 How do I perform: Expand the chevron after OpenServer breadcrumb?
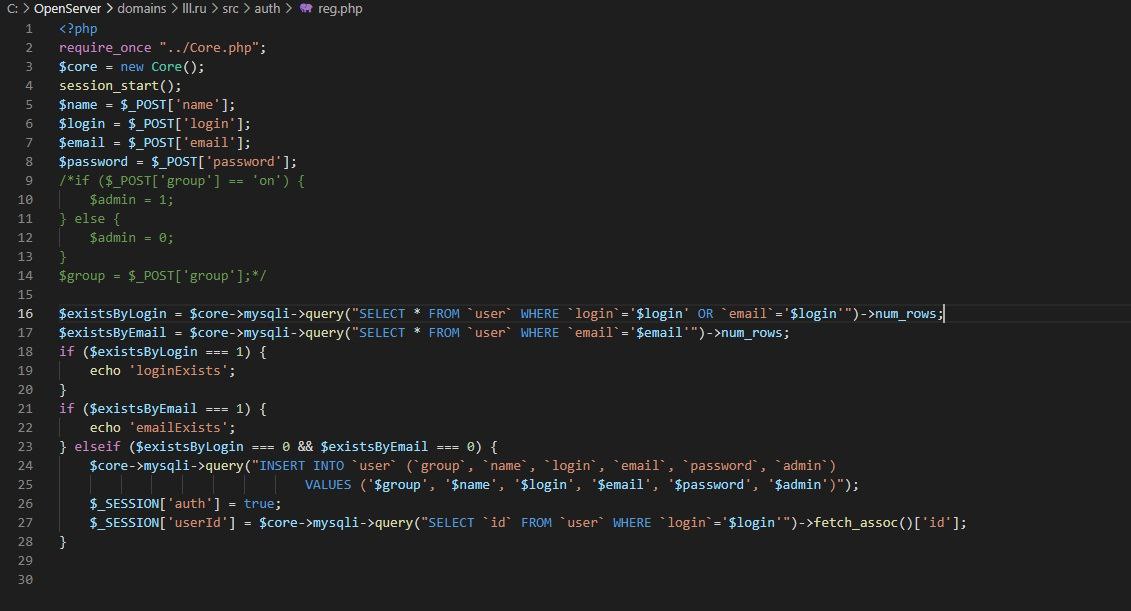click(x=109, y=9)
